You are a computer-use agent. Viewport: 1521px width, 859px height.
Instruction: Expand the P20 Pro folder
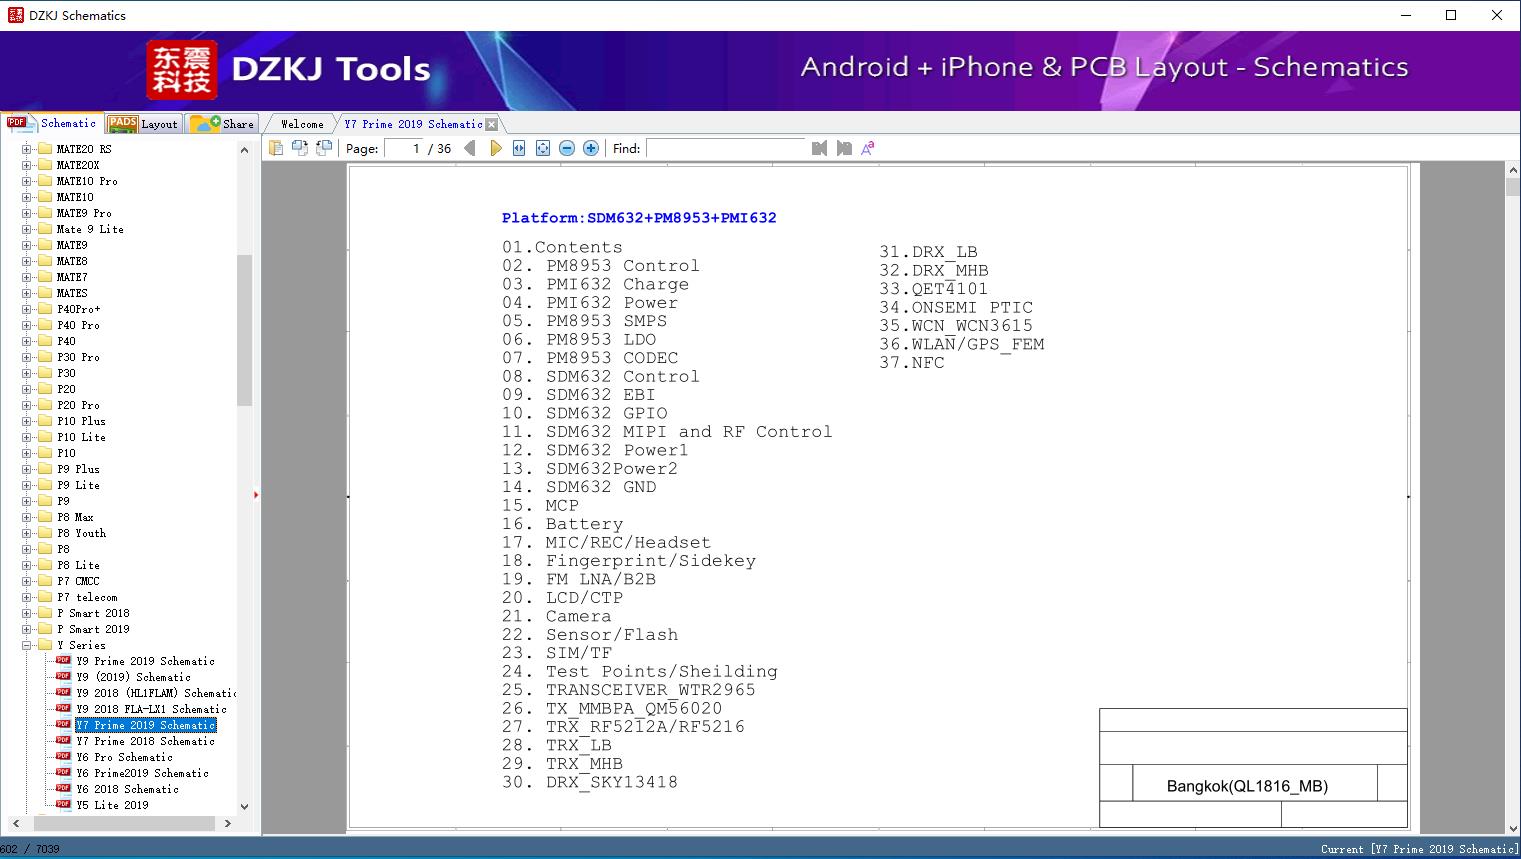[x=27, y=405]
